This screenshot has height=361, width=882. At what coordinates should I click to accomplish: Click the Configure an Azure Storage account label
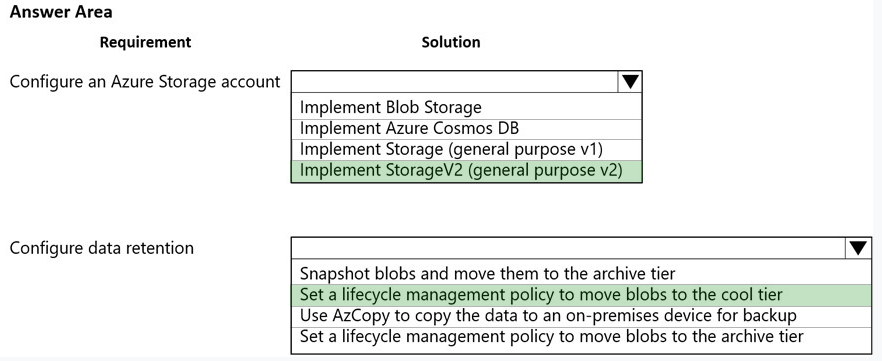[x=145, y=82]
